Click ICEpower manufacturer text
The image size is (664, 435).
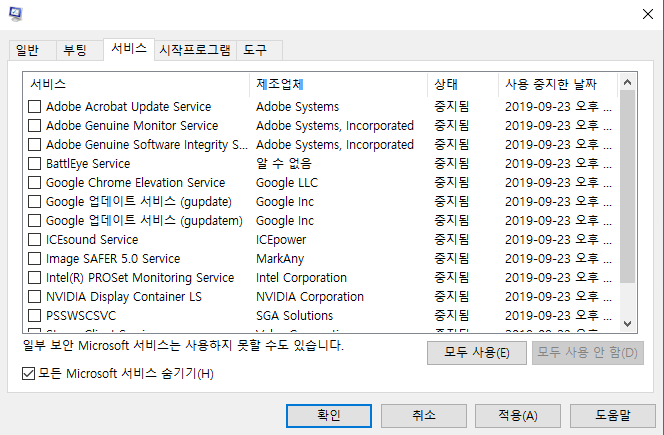(281, 240)
